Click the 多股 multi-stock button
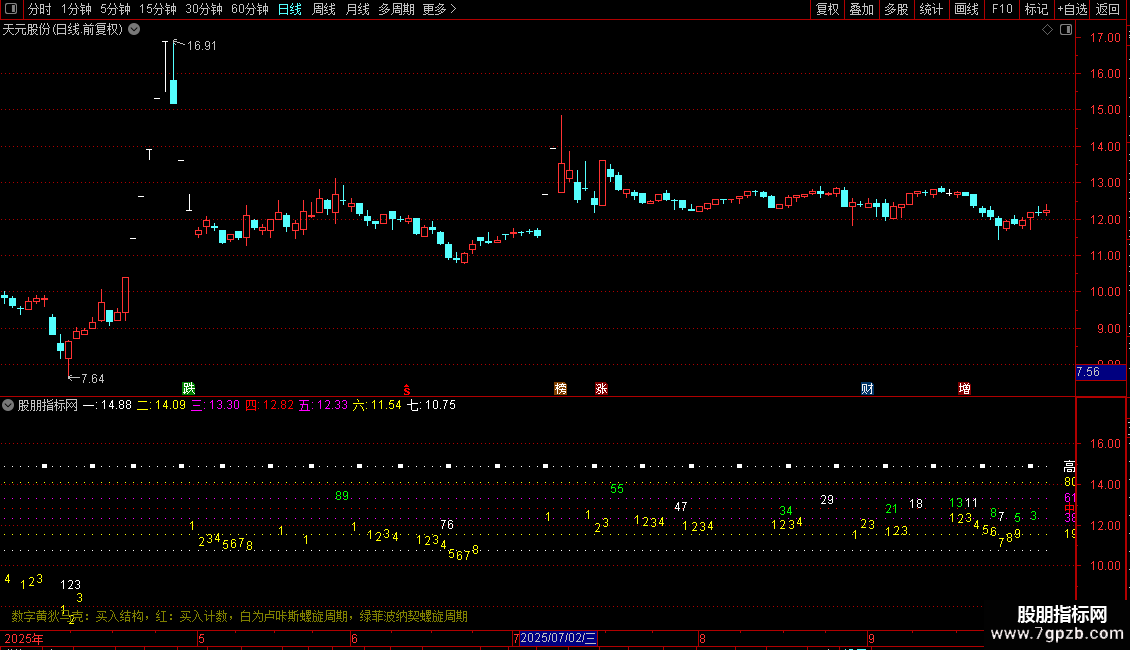The width and height of the screenshot is (1130, 650). [897, 9]
